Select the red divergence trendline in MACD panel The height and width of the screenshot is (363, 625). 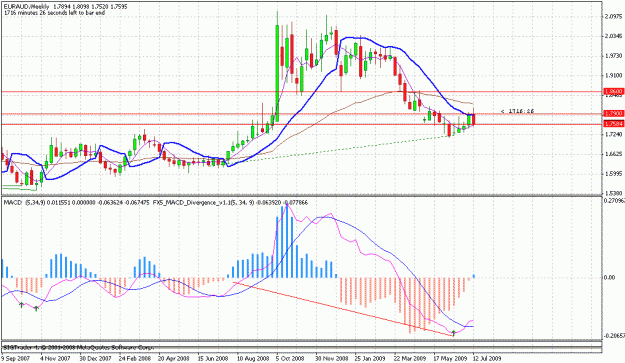[343, 309]
